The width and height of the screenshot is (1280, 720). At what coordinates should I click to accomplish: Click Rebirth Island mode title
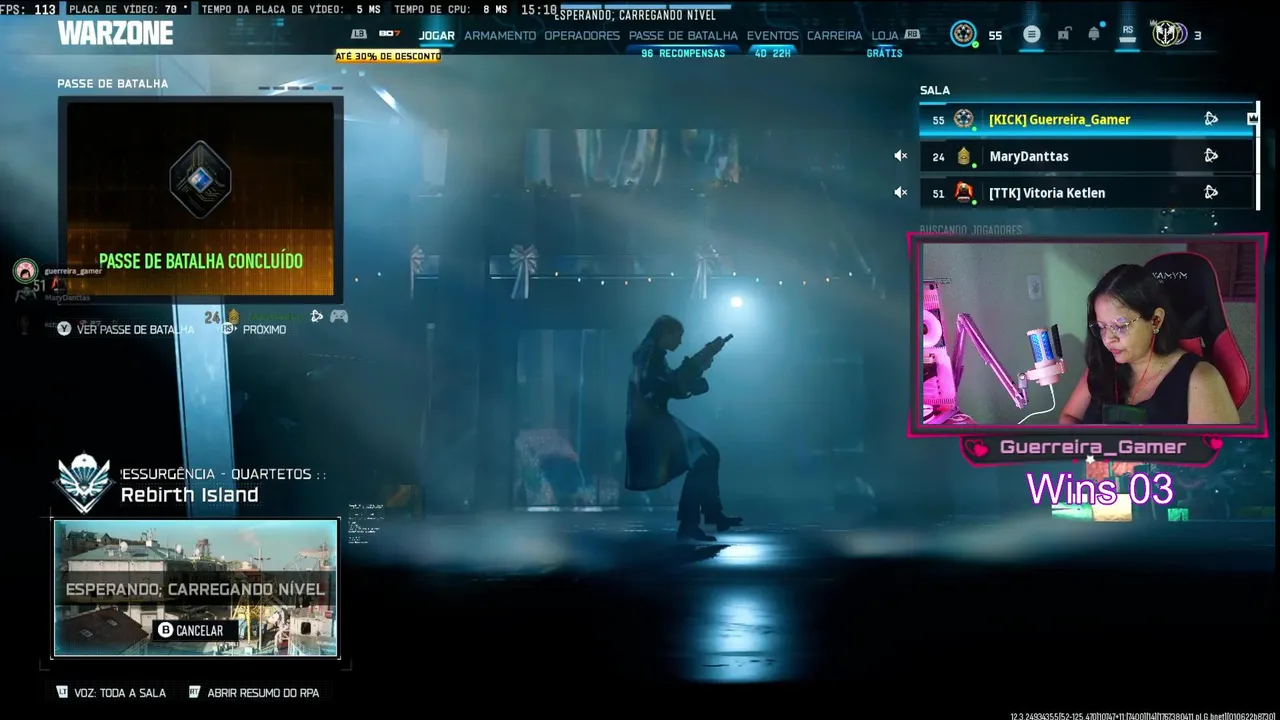pos(190,495)
